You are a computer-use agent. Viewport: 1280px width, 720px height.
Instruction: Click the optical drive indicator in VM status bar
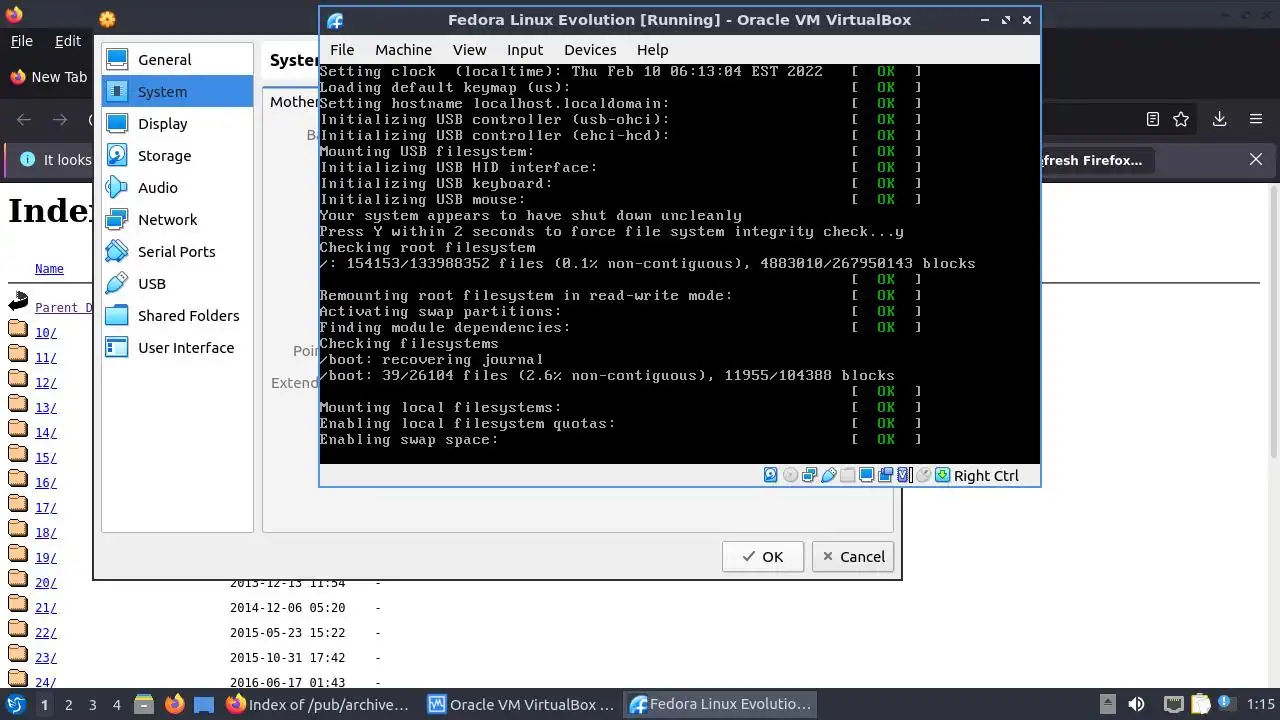pyautogui.click(x=790, y=475)
